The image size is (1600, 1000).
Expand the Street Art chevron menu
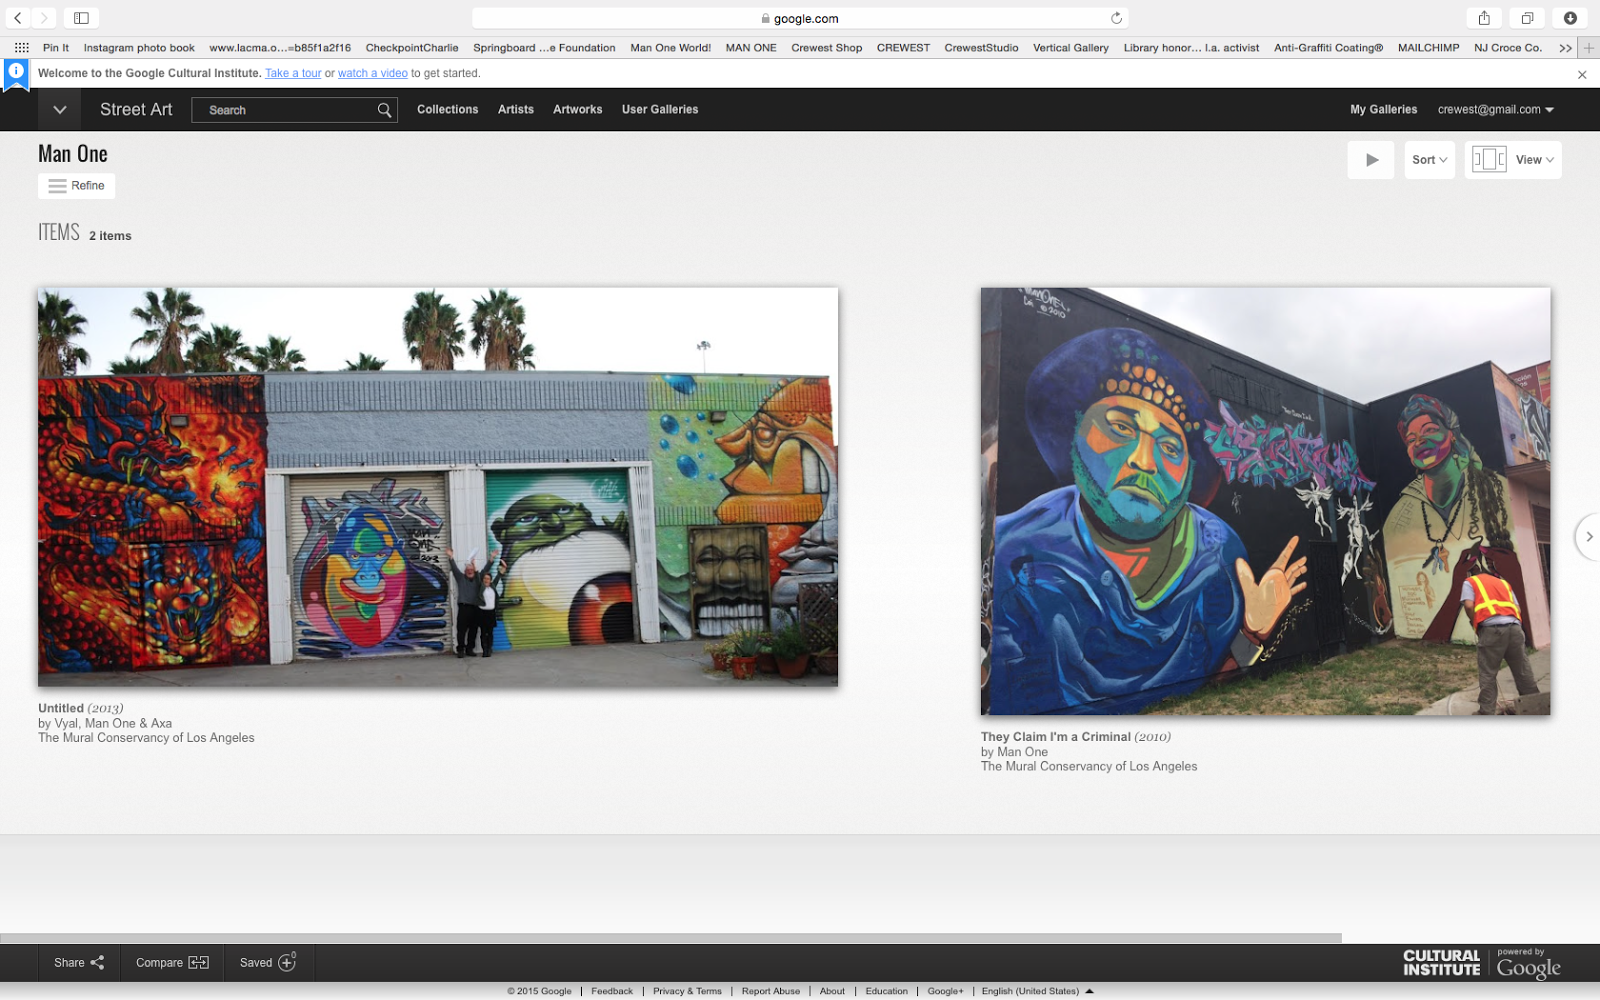60,110
